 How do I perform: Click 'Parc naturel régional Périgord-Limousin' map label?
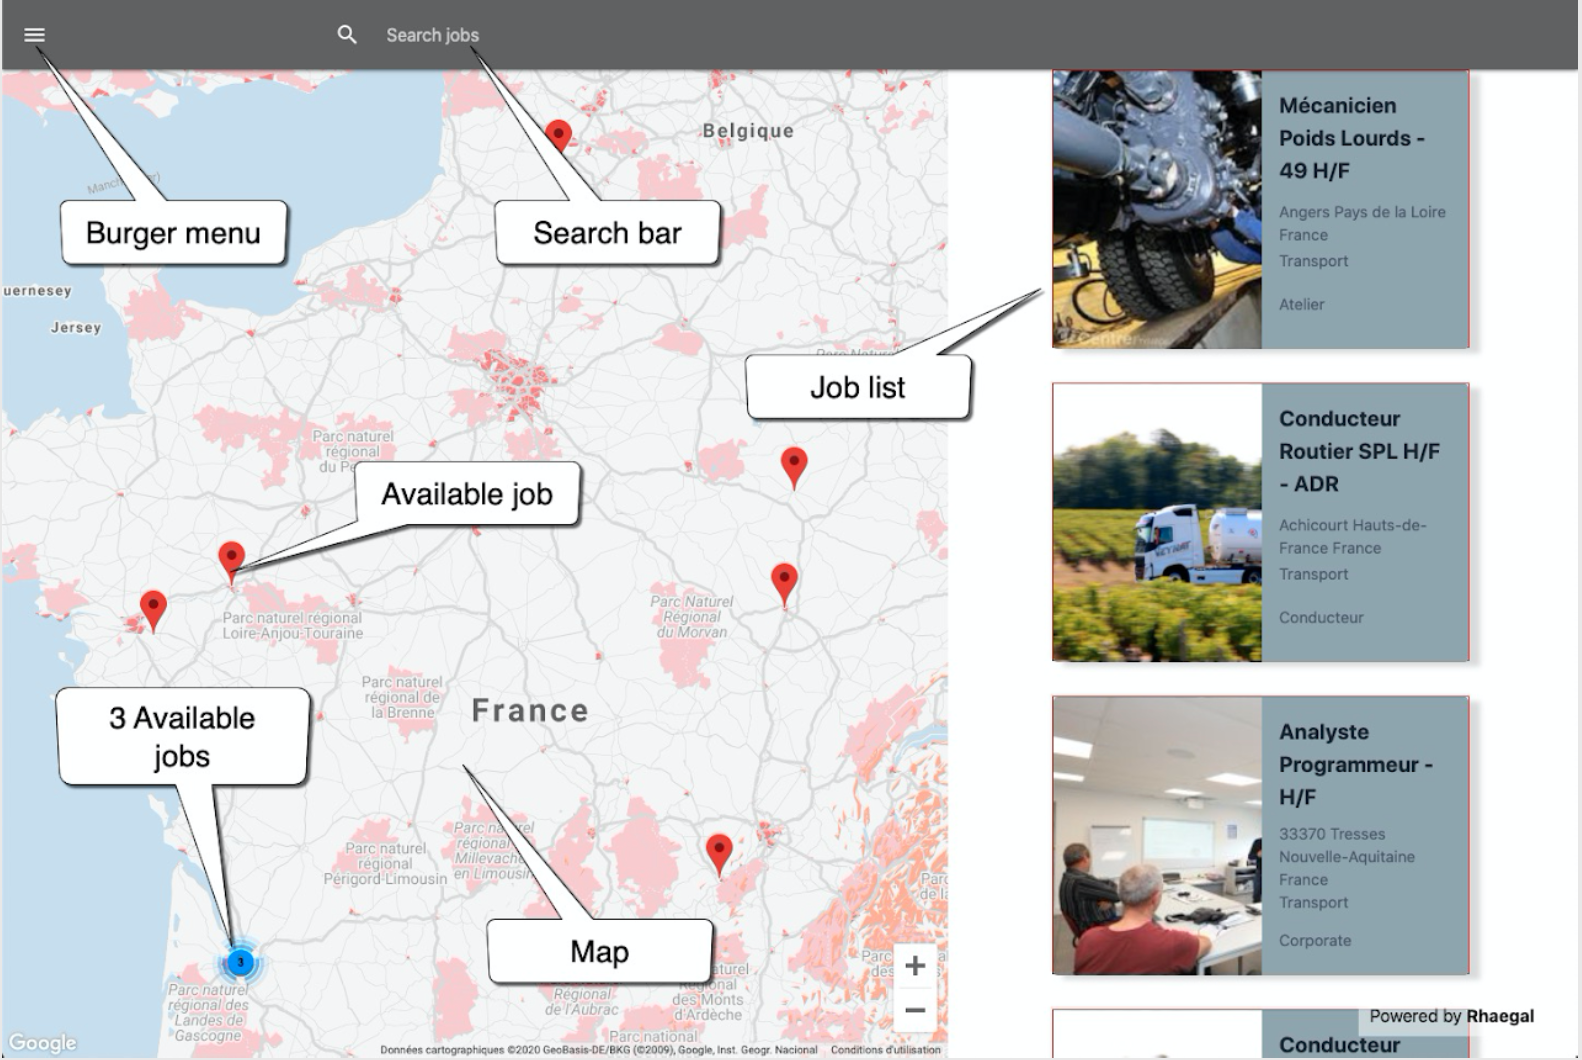(385, 863)
